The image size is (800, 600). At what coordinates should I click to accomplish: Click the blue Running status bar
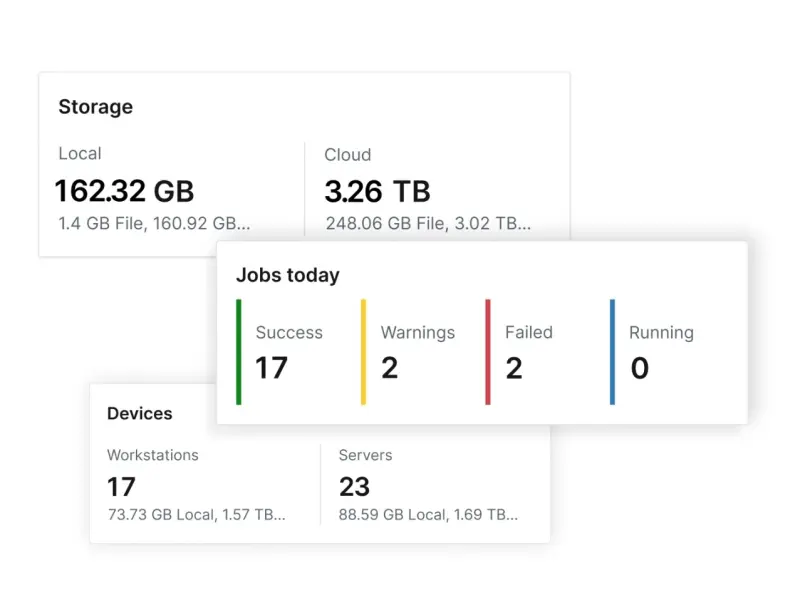click(612, 352)
